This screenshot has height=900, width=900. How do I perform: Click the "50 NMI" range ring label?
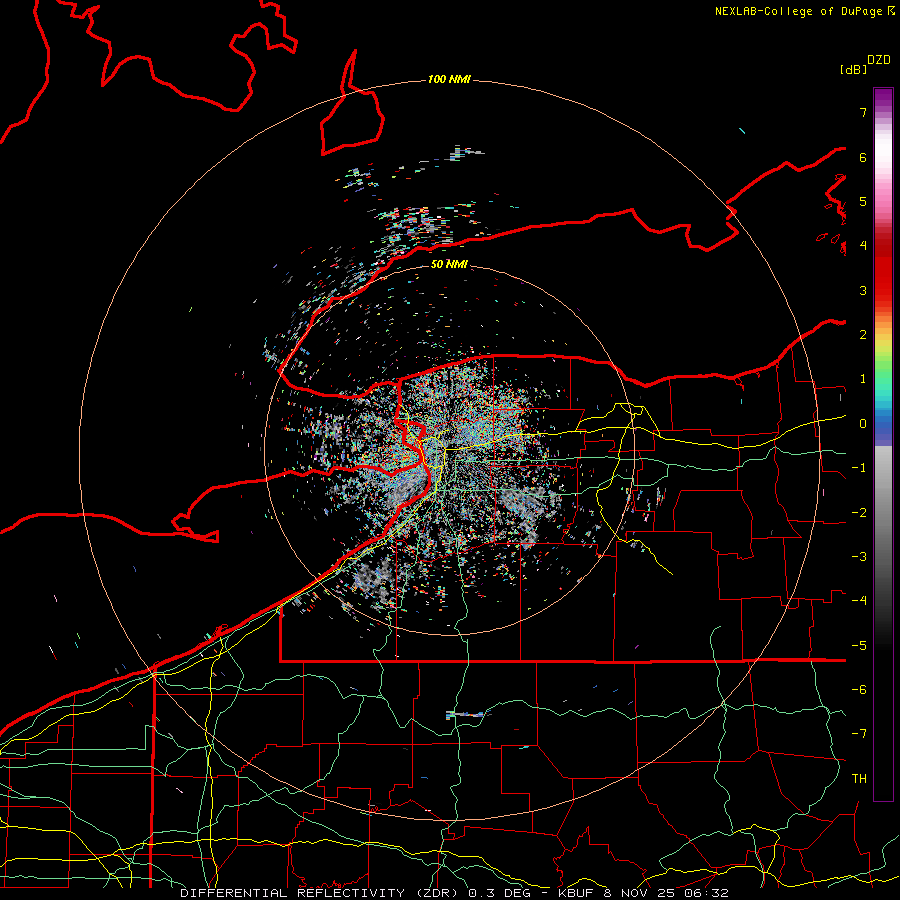449,264
